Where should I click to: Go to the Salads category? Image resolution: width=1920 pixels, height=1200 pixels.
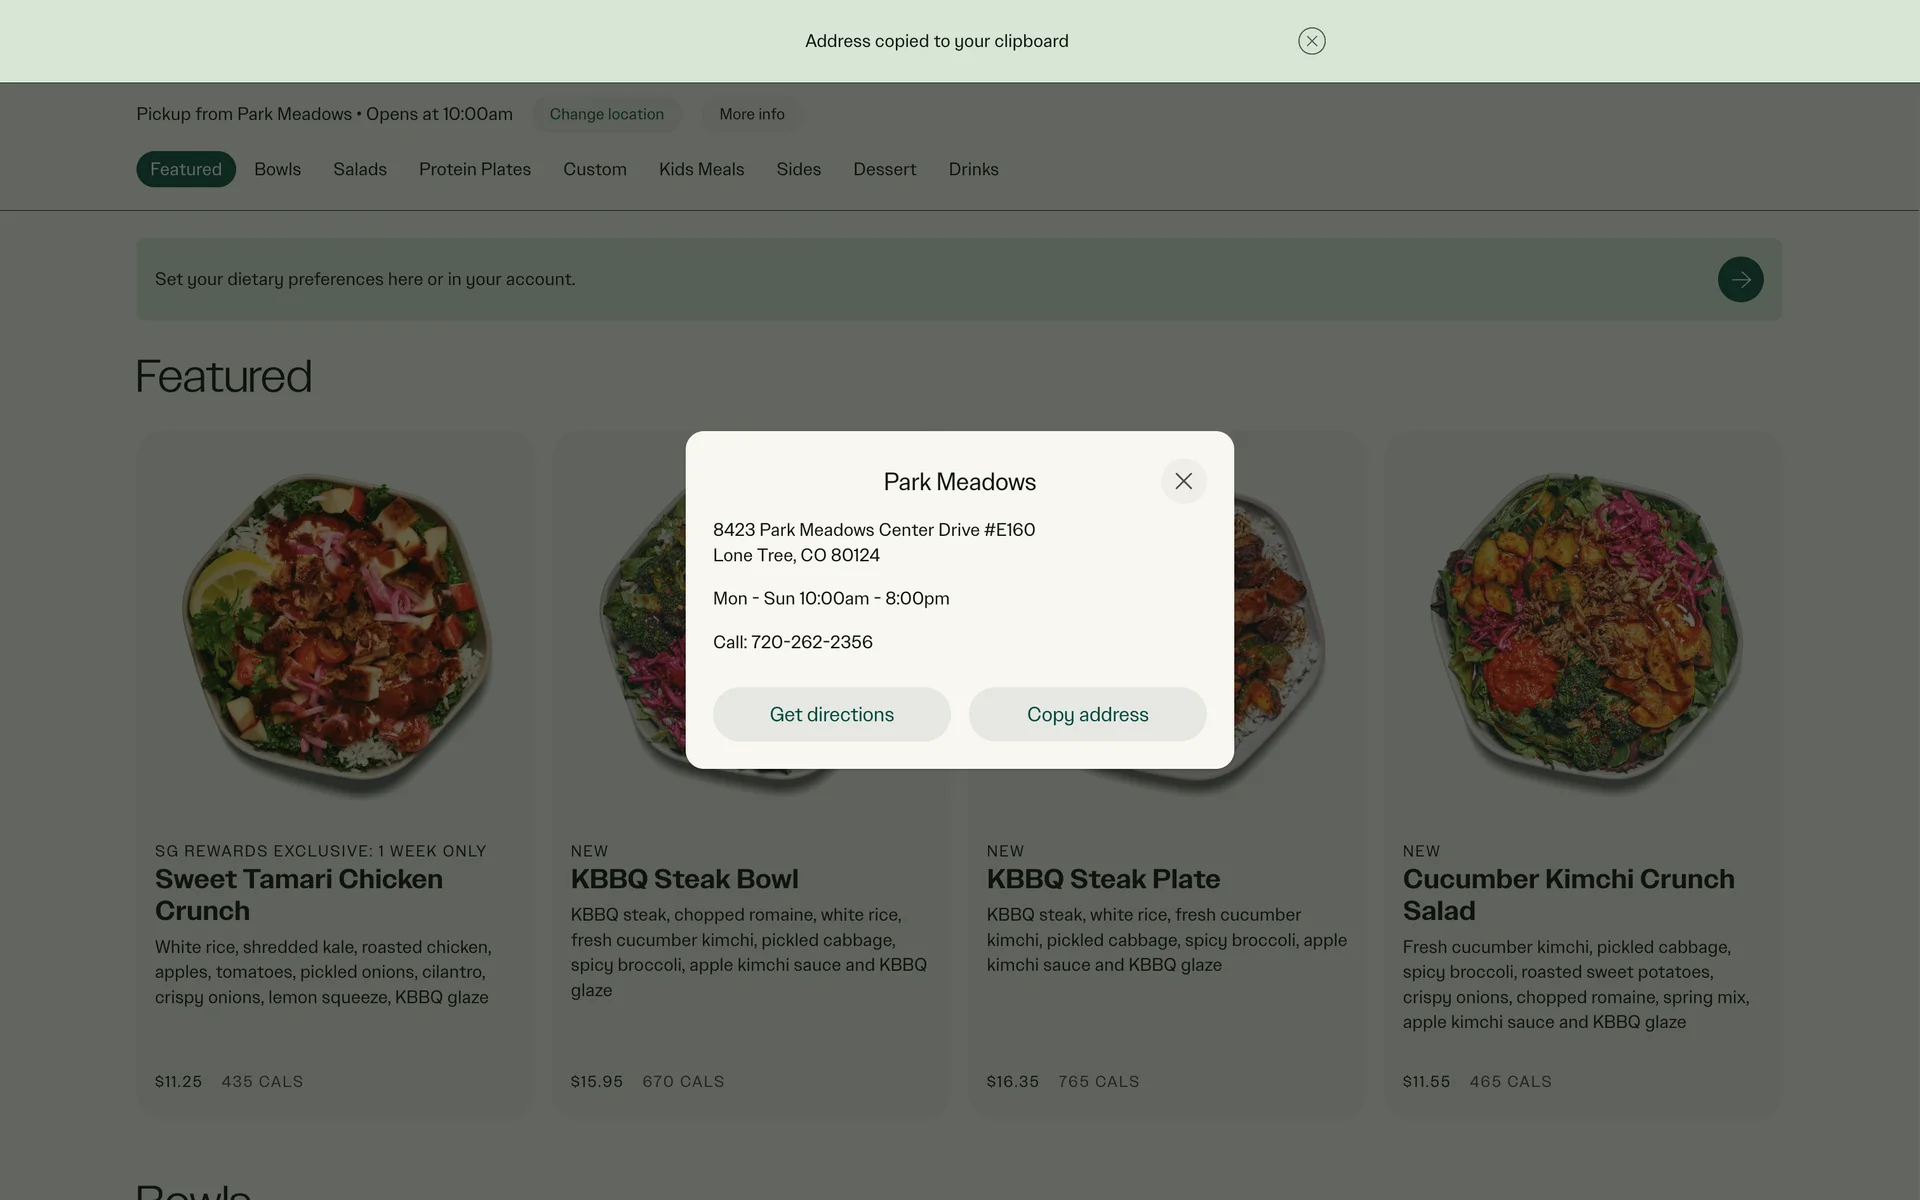point(360,169)
